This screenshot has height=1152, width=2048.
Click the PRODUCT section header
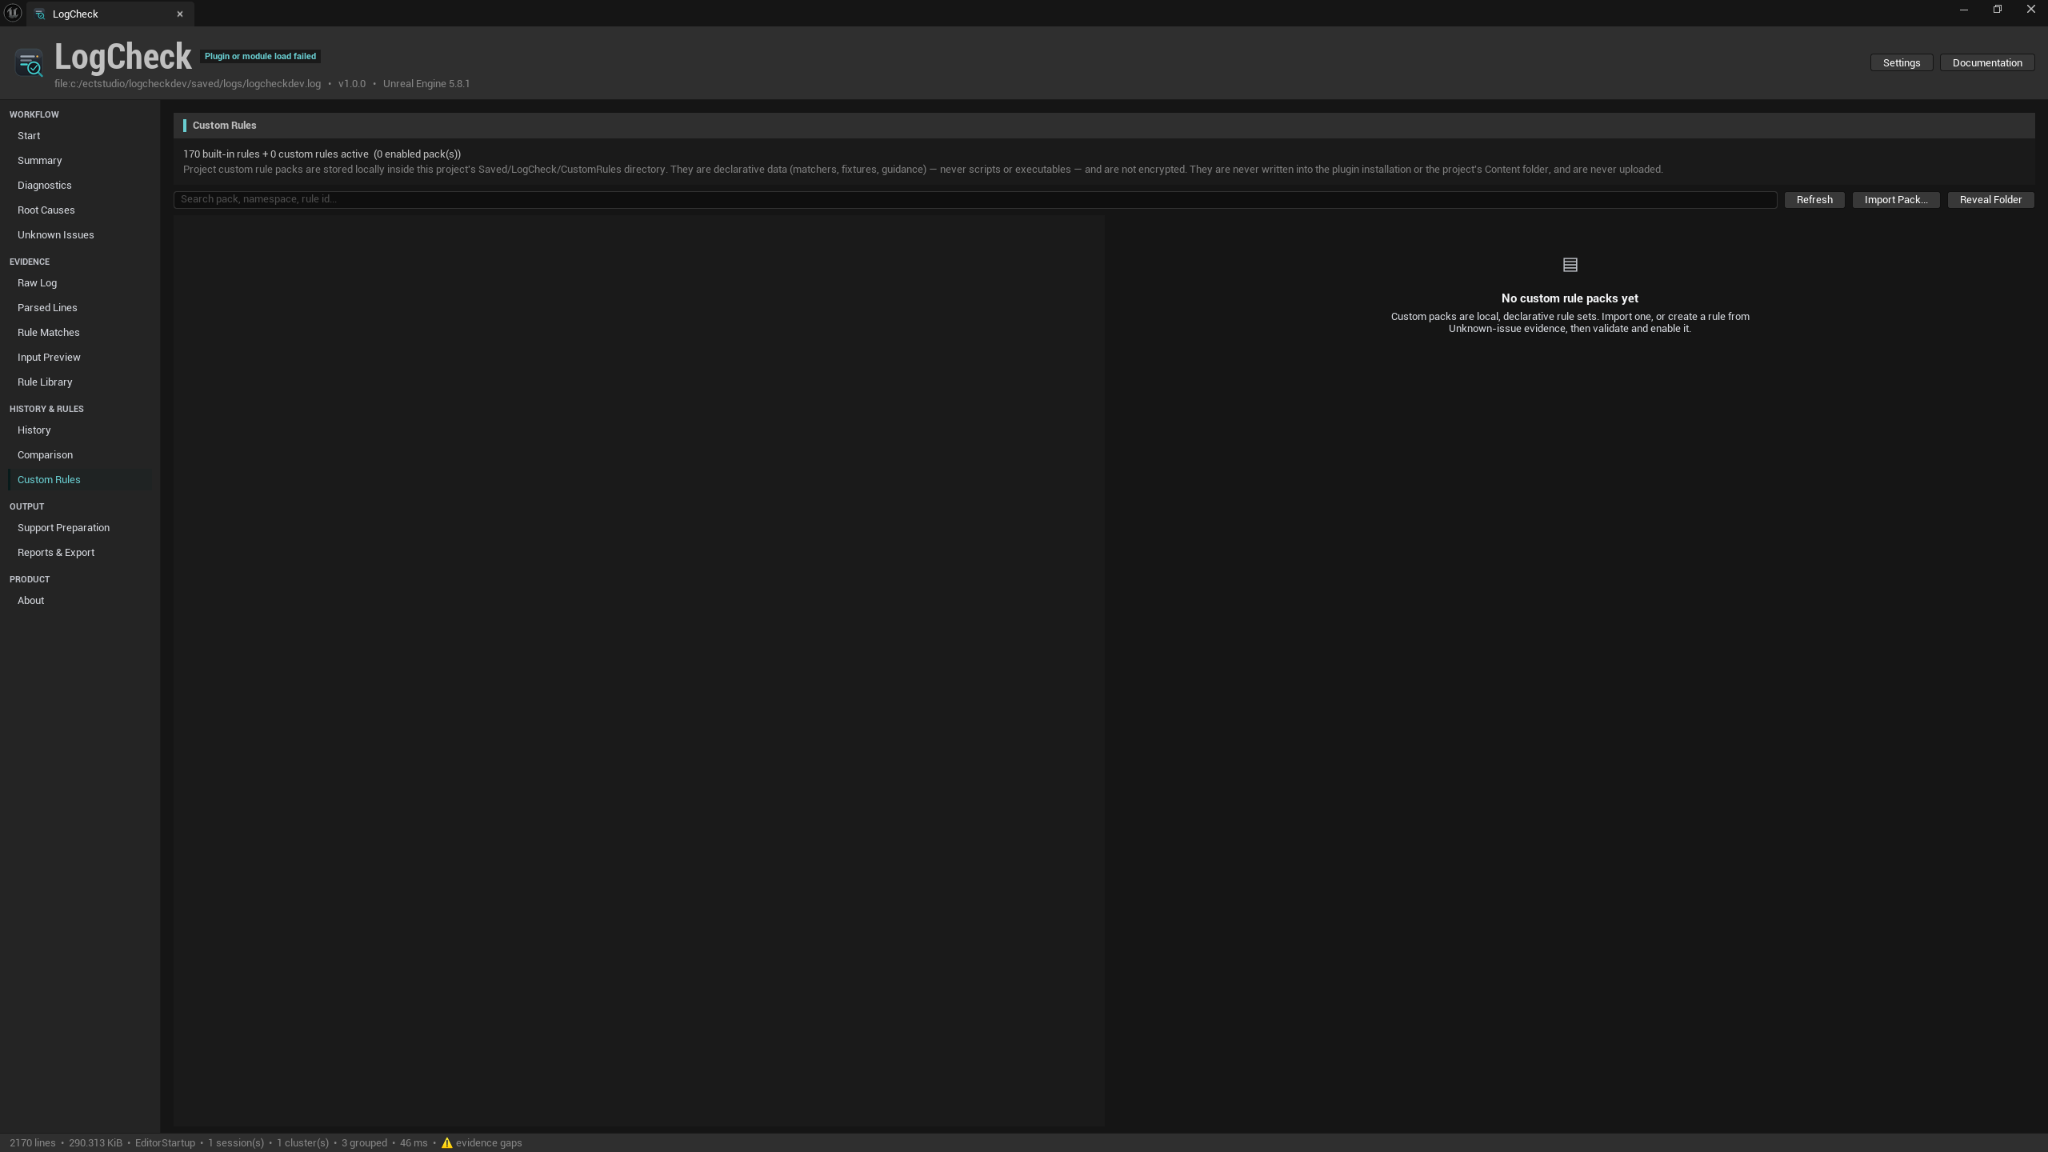(29, 580)
